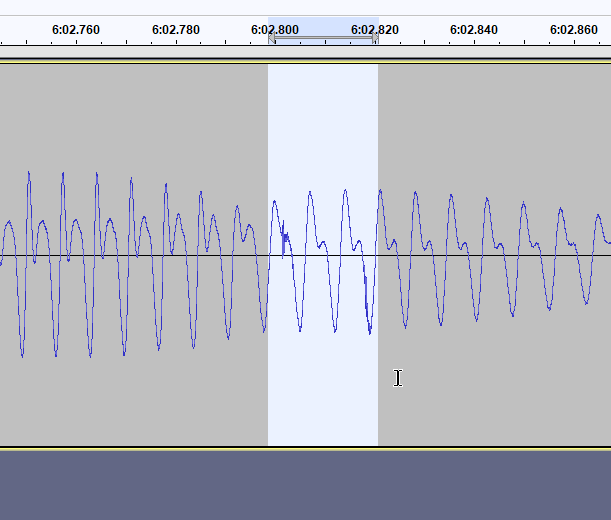Click inside the highlighted selection in the waveform
The image size is (611, 520).
323,255
